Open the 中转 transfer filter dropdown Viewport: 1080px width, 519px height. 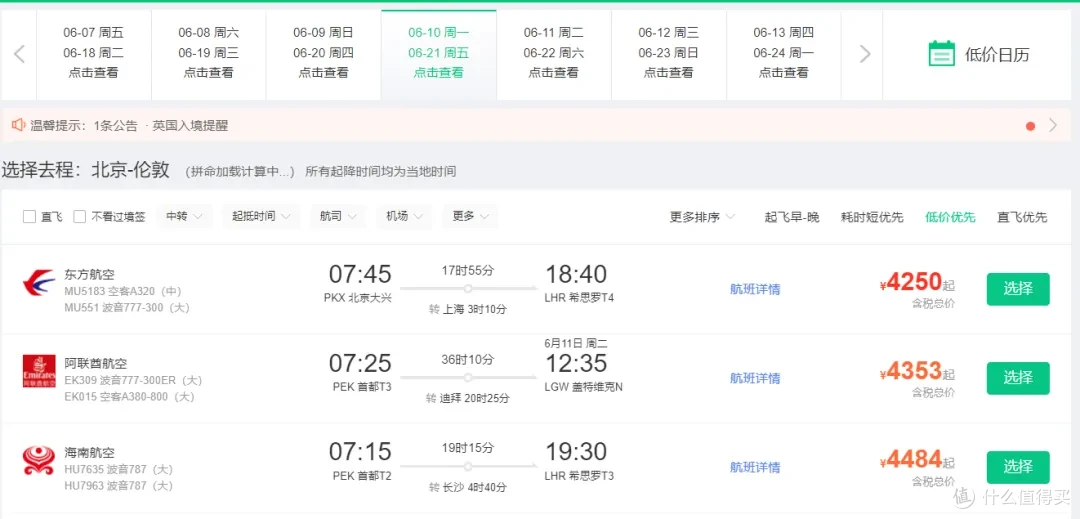(x=184, y=216)
